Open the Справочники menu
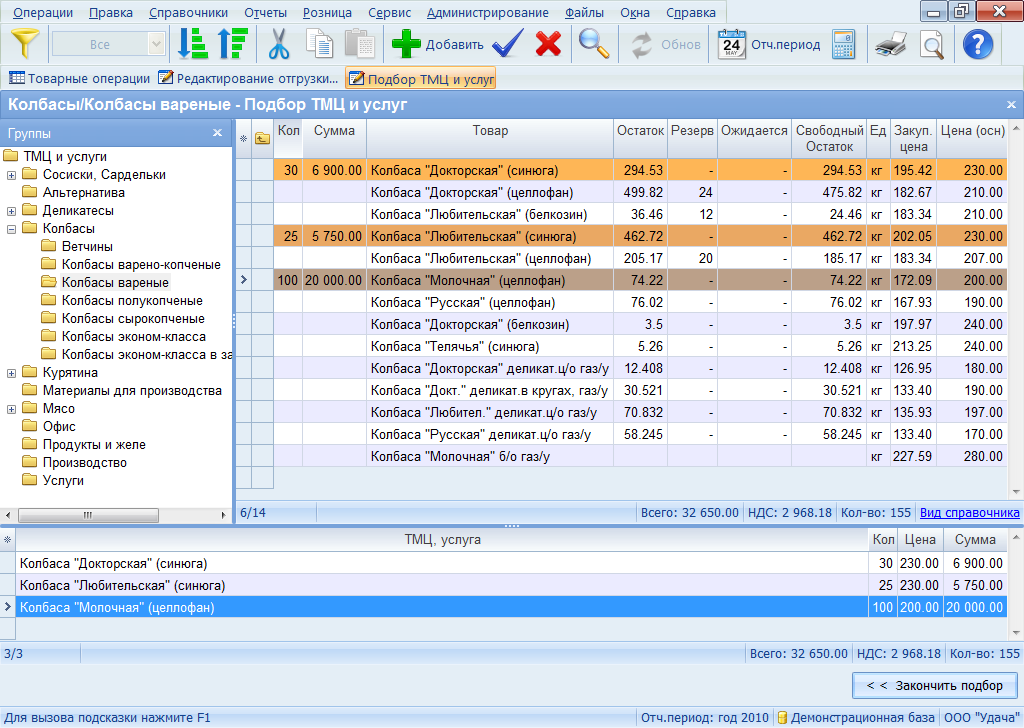The width and height of the screenshot is (1024, 728). [188, 13]
